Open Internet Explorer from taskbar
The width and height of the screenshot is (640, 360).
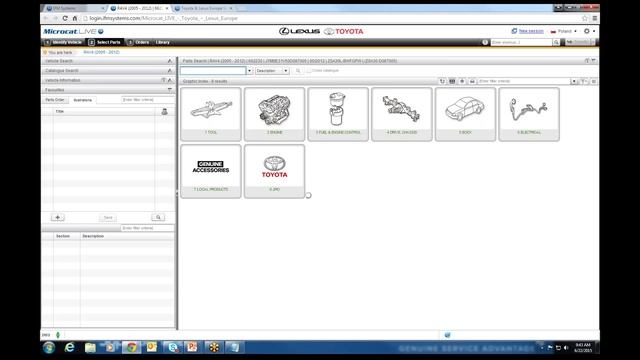(70, 347)
